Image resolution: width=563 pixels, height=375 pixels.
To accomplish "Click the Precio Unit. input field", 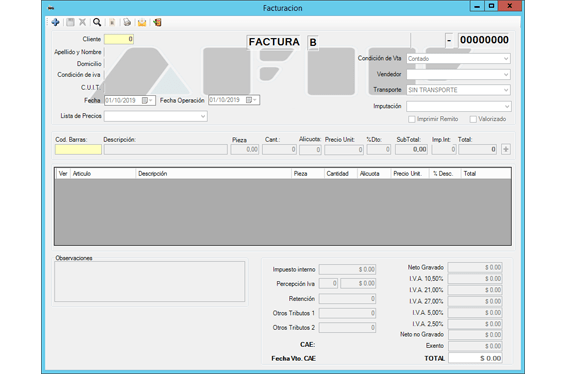I will [344, 149].
